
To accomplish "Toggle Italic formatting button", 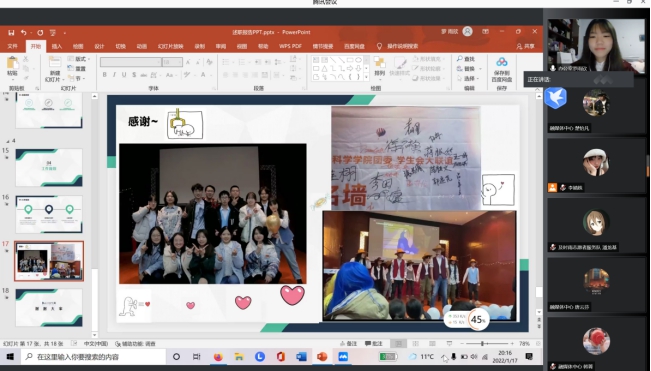I will click(115, 75).
